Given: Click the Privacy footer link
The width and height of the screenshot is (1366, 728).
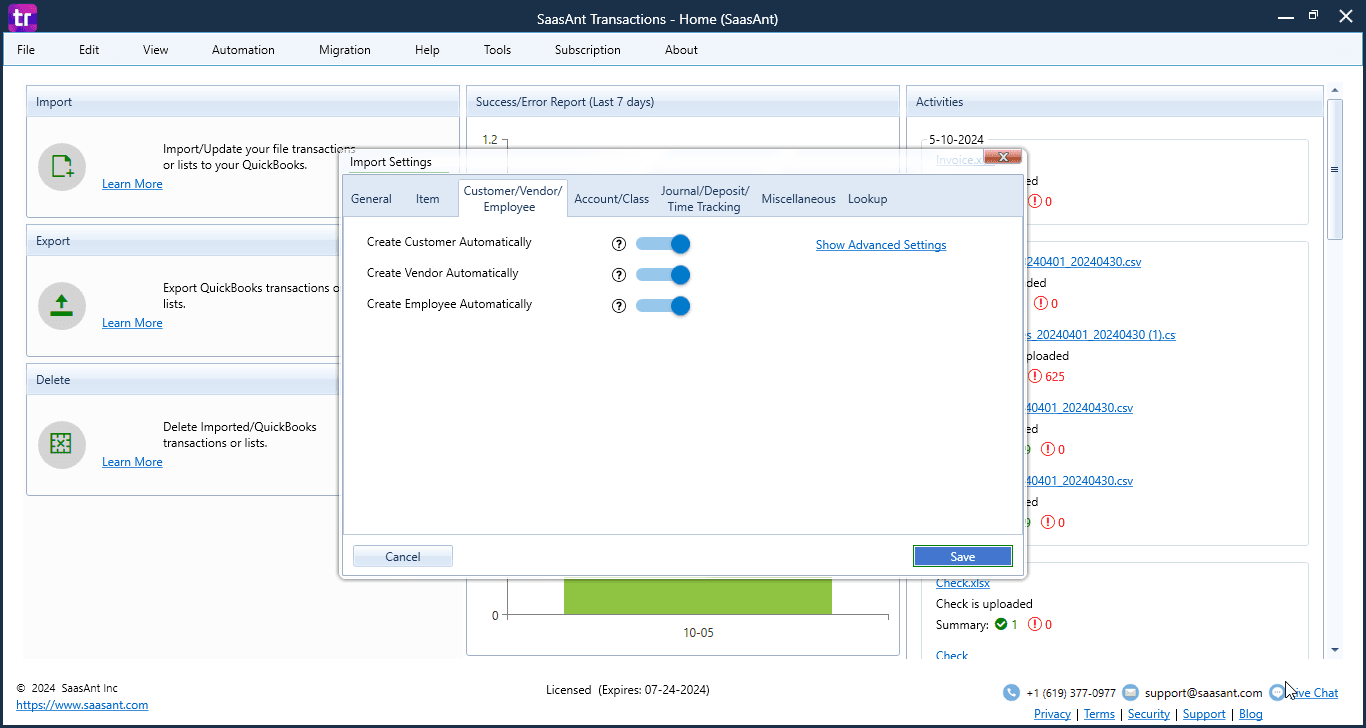Looking at the screenshot, I should click(1052, 714).
